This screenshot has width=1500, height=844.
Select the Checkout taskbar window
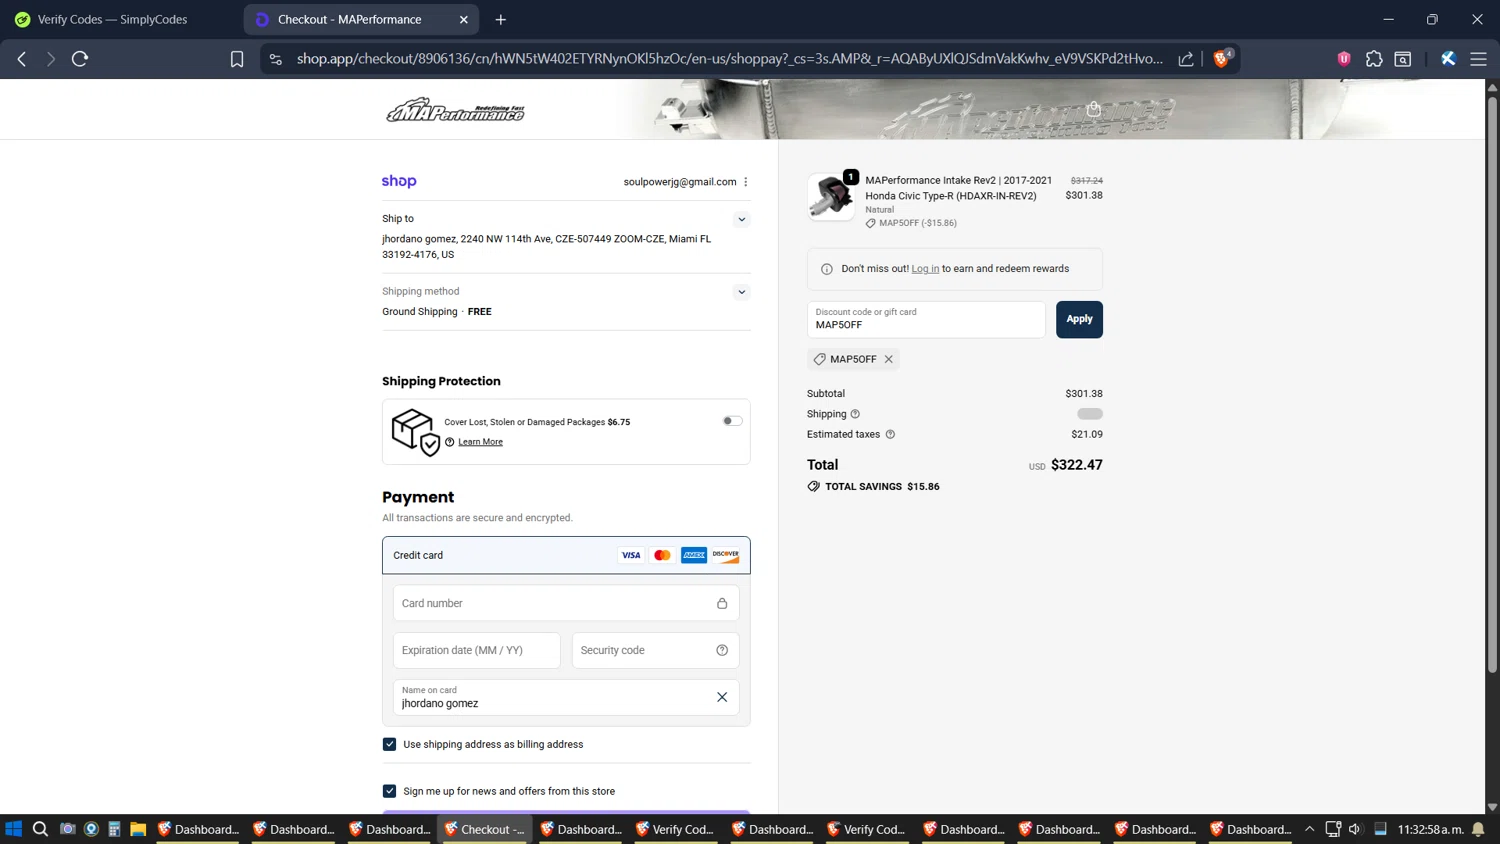point(486,829)
